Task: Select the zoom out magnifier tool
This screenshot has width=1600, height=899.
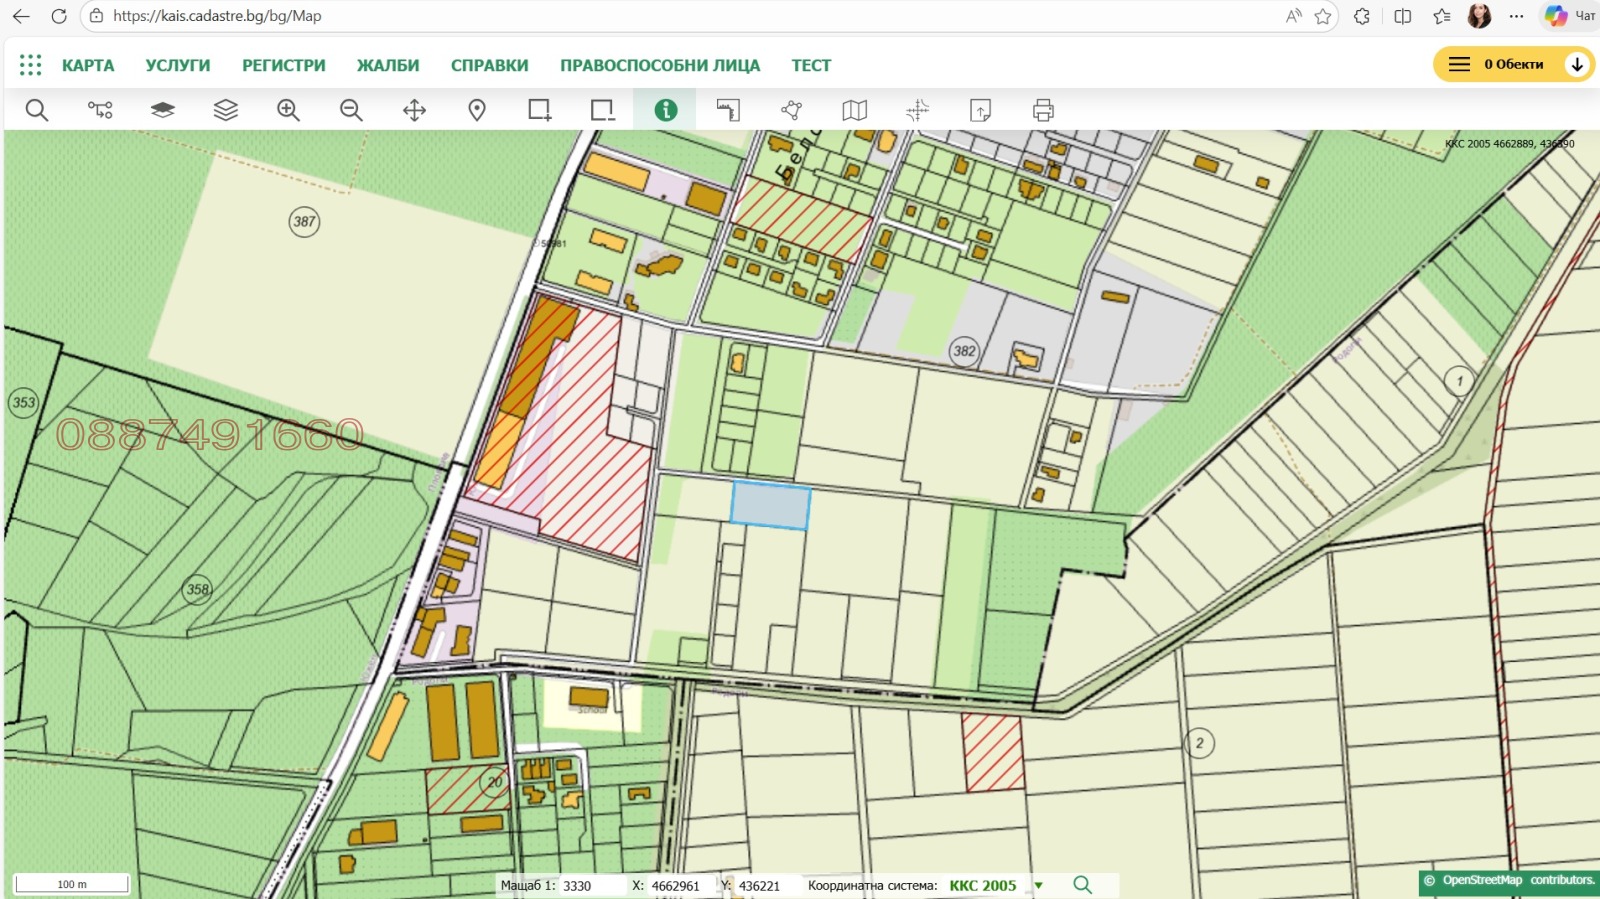Action: point(351,110)
